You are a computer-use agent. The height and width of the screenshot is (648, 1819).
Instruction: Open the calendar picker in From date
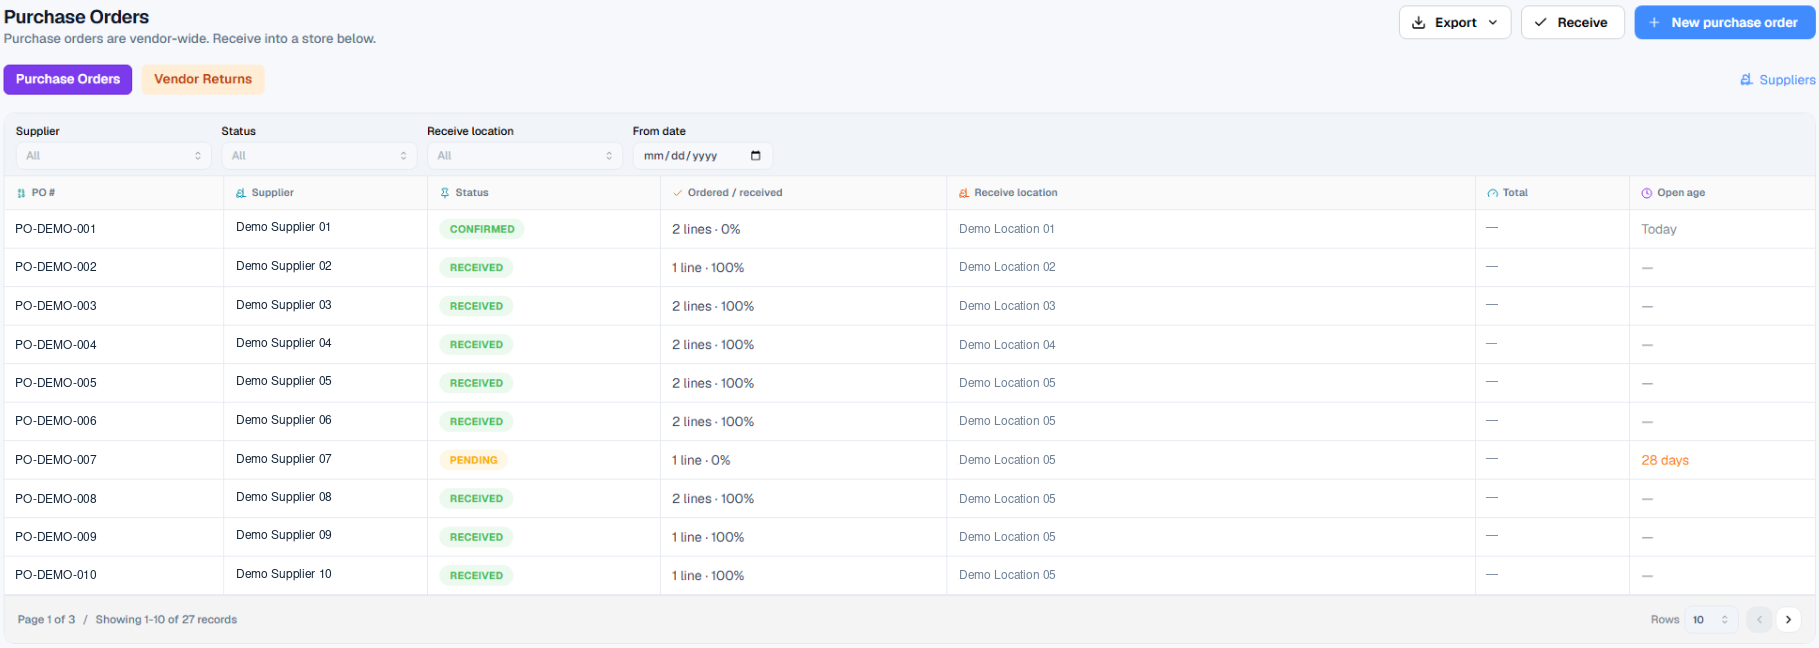coord(756,156)
